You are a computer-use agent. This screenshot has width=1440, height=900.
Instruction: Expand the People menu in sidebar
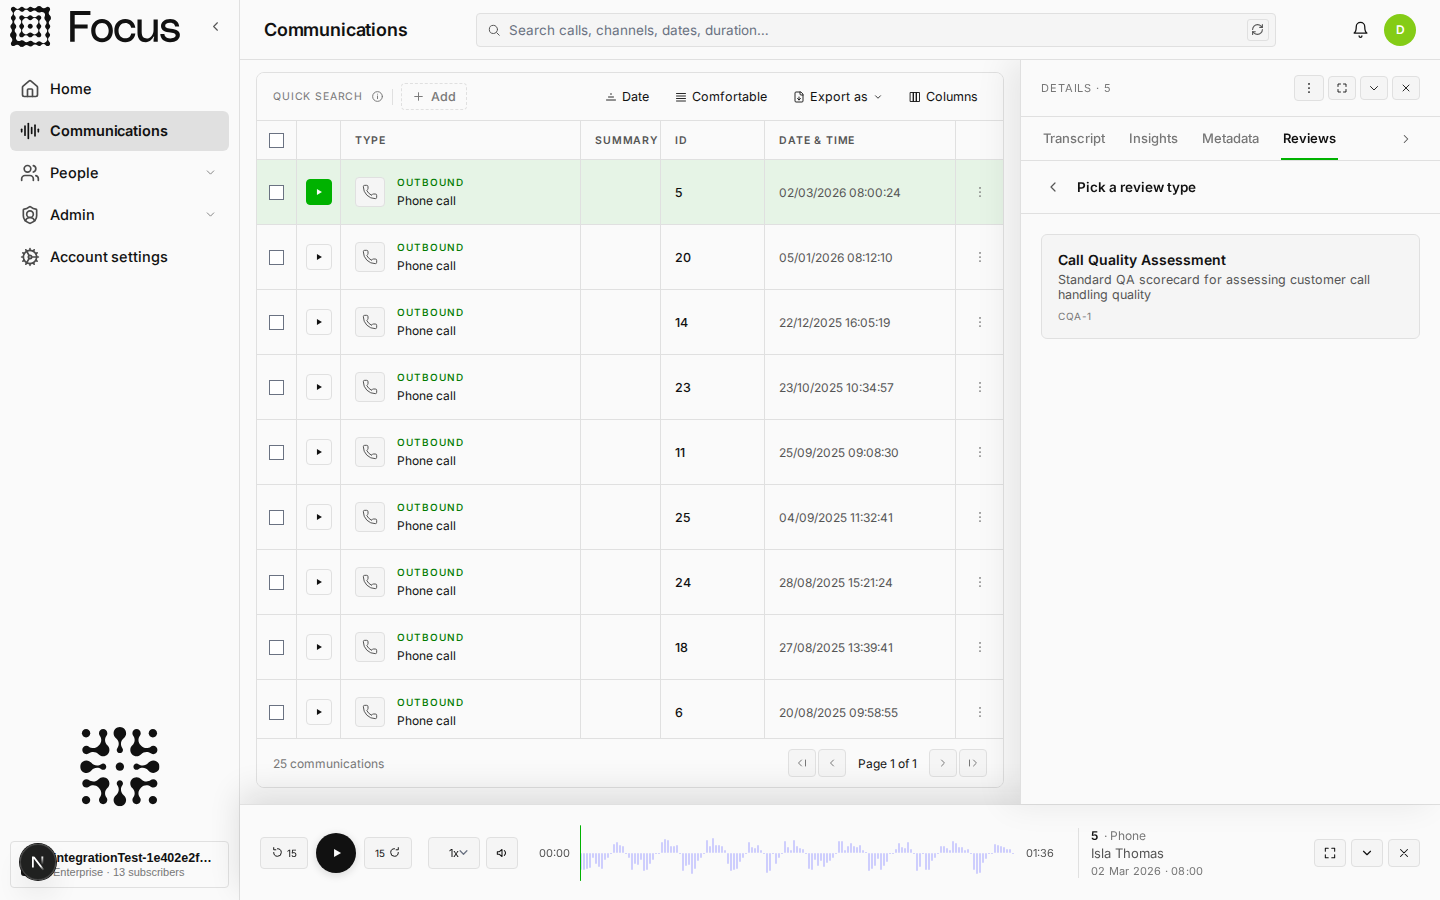(119, 173)
